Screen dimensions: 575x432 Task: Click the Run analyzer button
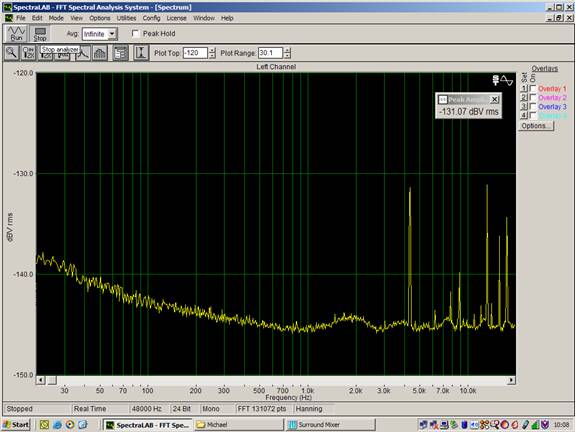(x=16, y=33)
